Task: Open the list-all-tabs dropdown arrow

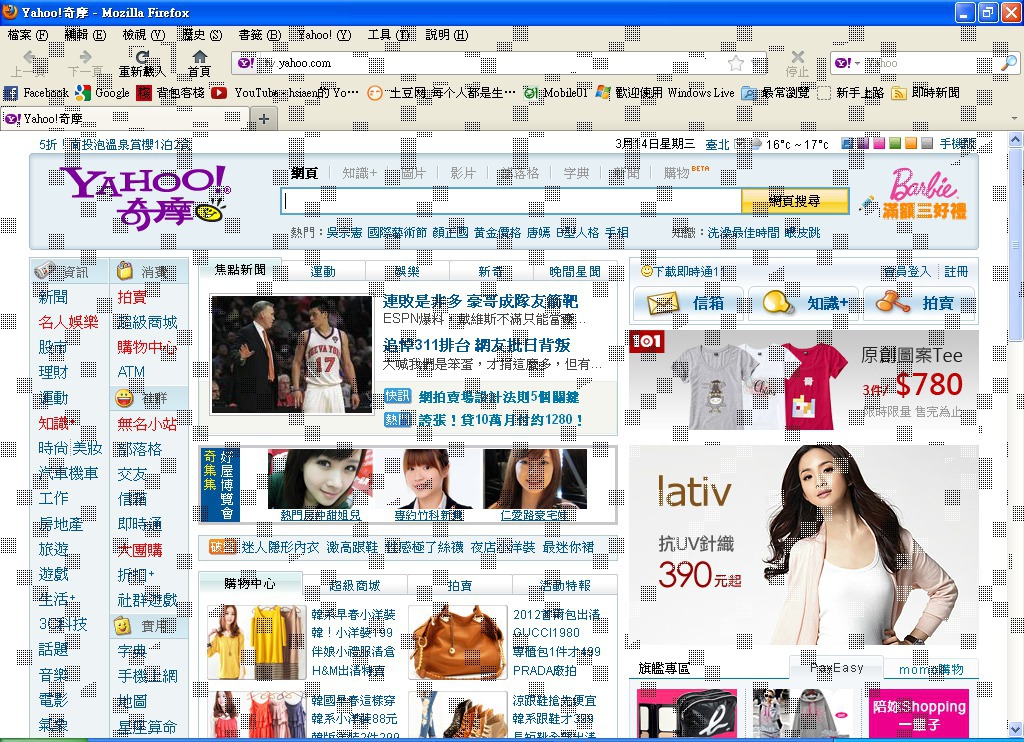Action: coord(1014,119)
